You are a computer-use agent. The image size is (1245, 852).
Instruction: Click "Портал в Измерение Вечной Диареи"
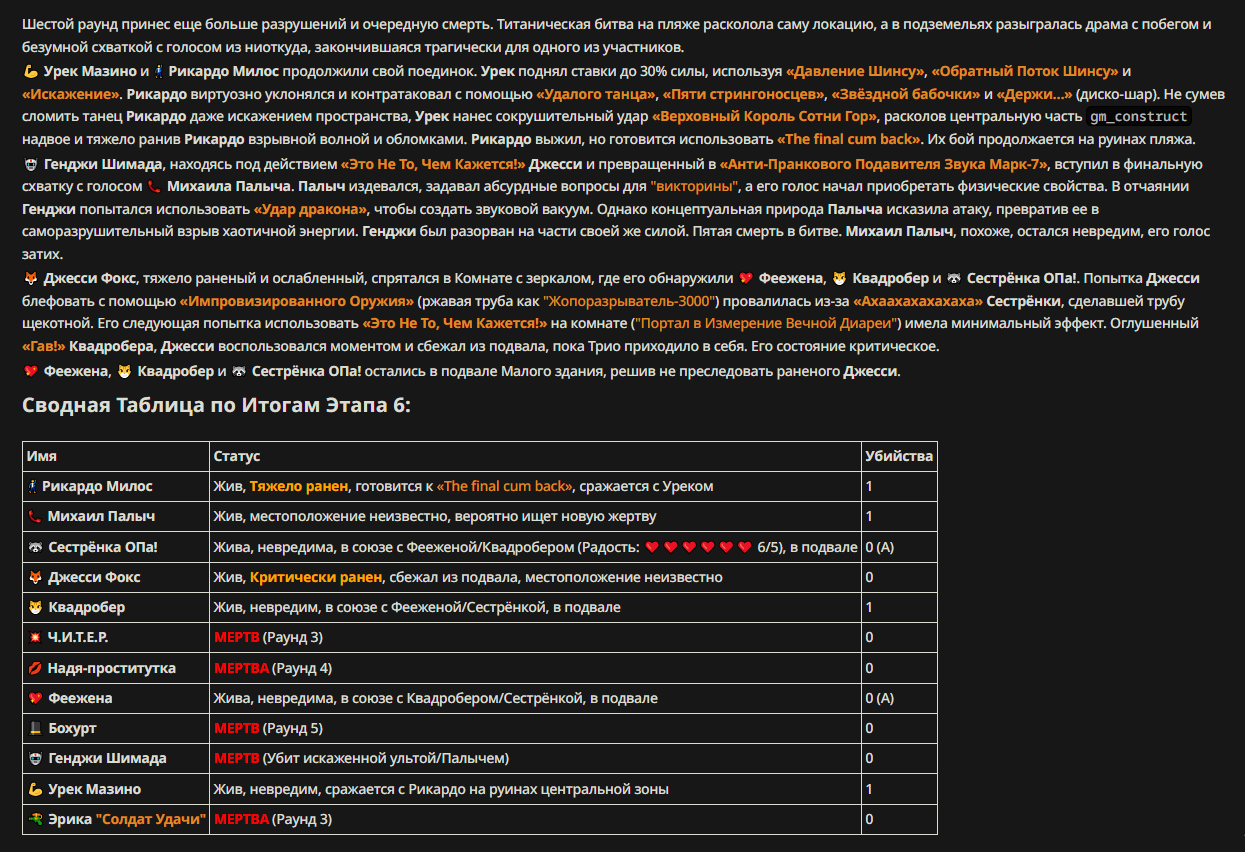768,324
